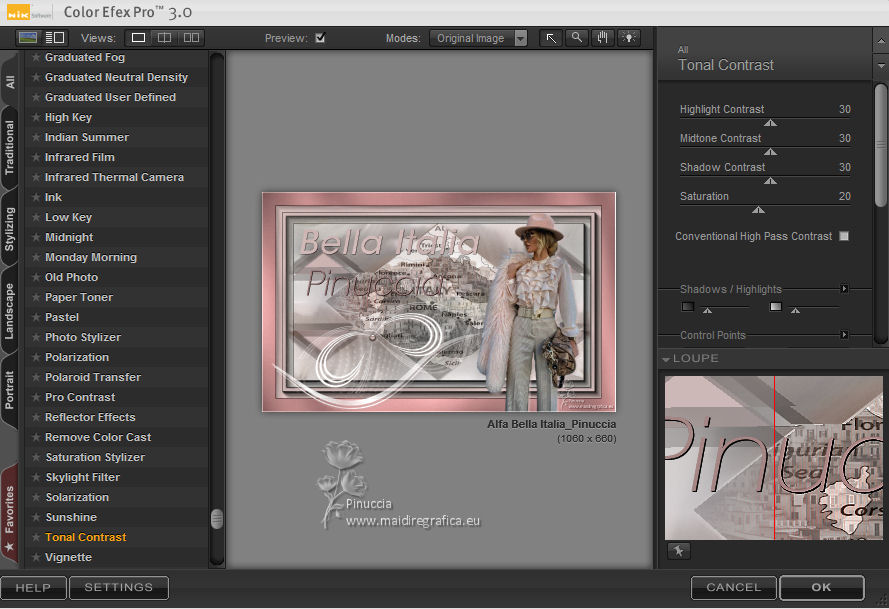Favorite the Vignette filter star
The width and height of the screenshot is (889, 609).
coord(36,557)
